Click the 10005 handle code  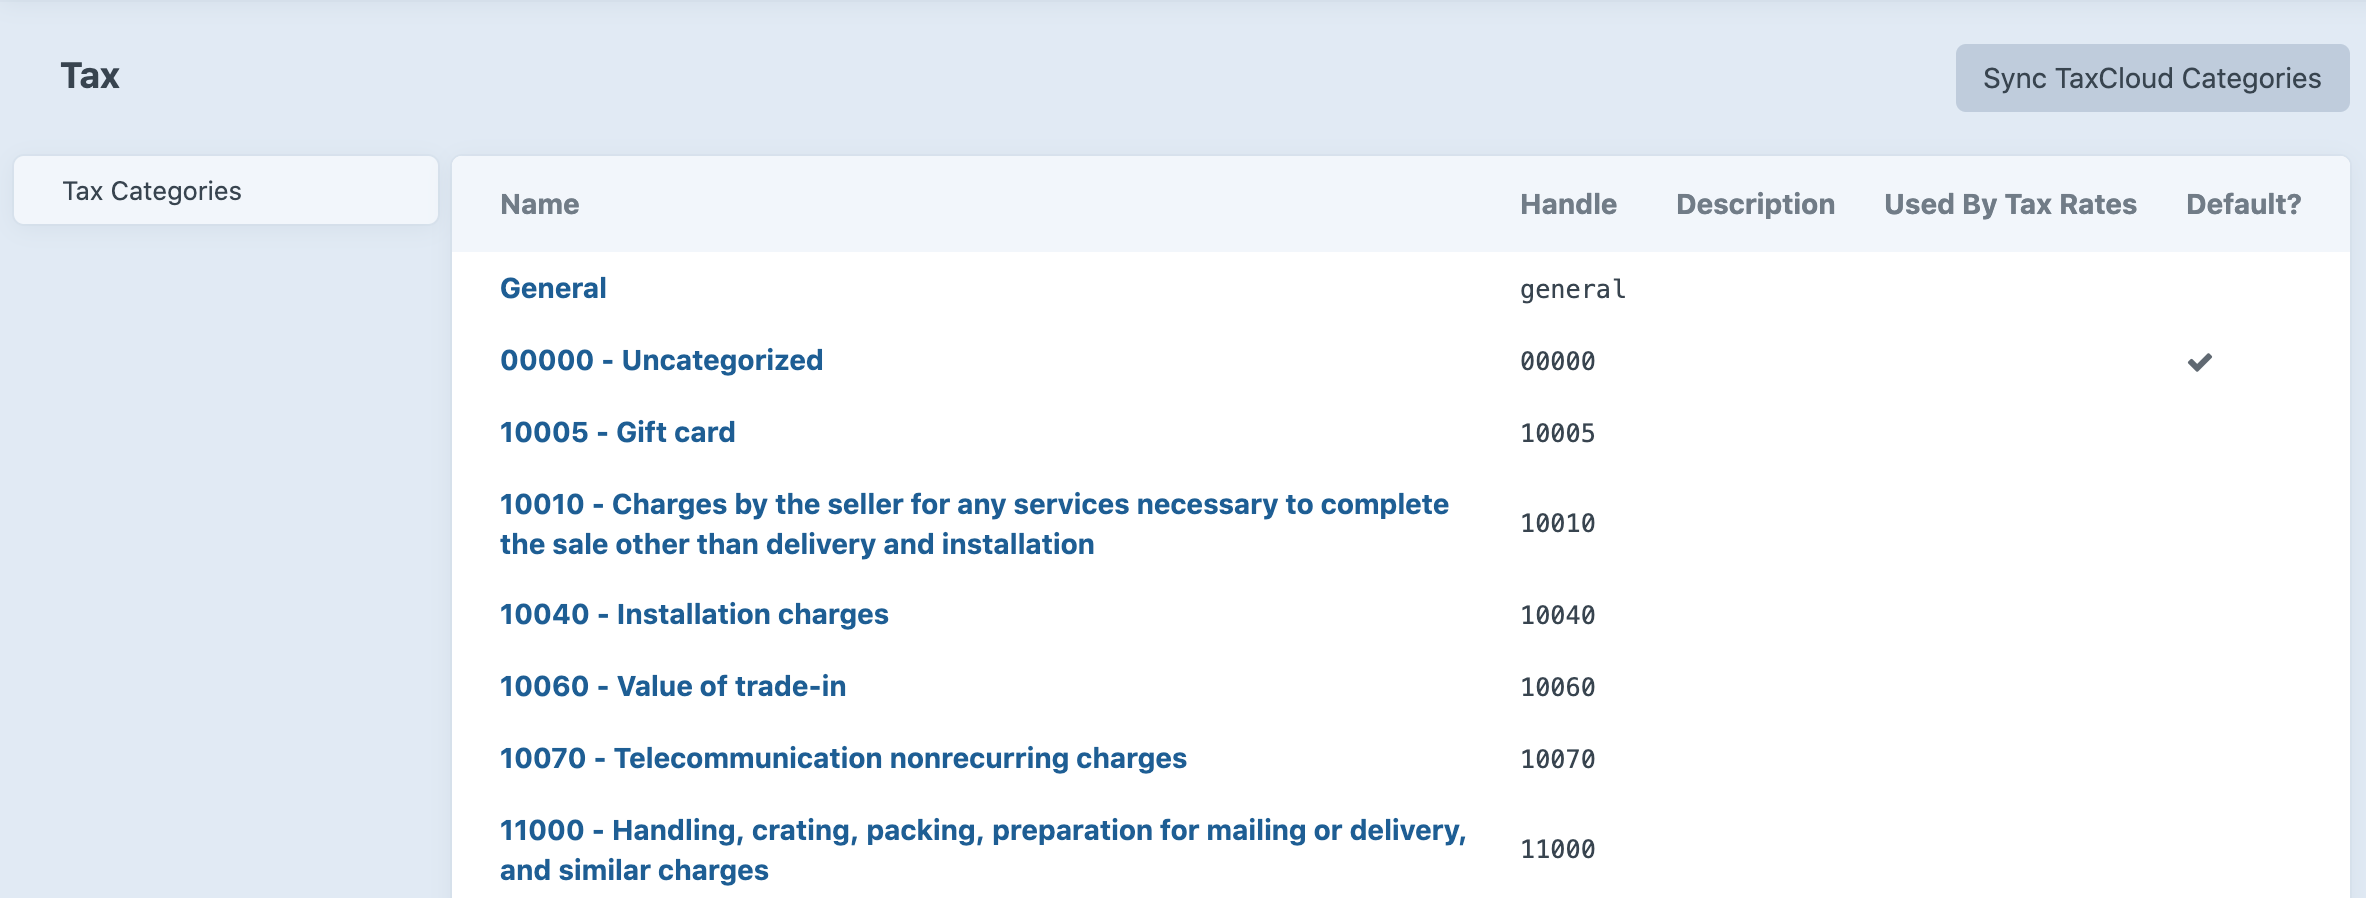point(1557,433)
